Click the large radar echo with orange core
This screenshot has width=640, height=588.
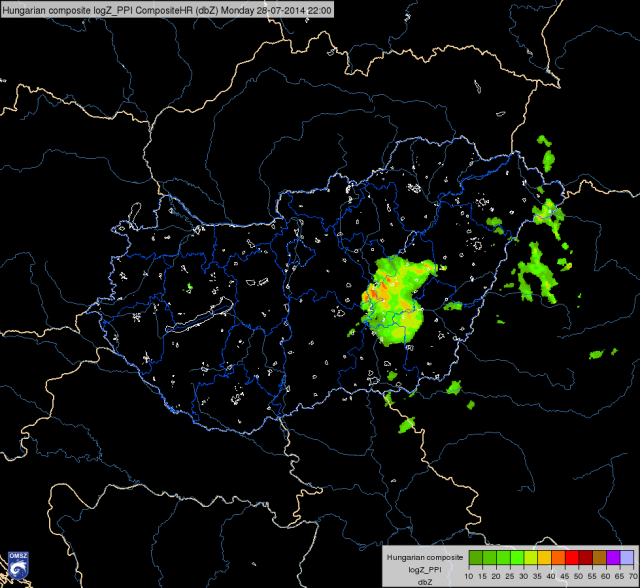395,300
